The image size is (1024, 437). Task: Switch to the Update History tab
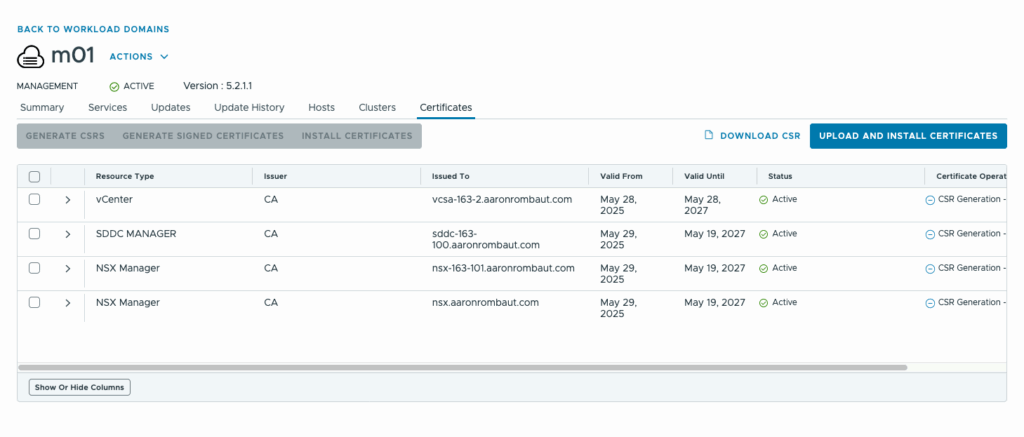click(249, 107)
